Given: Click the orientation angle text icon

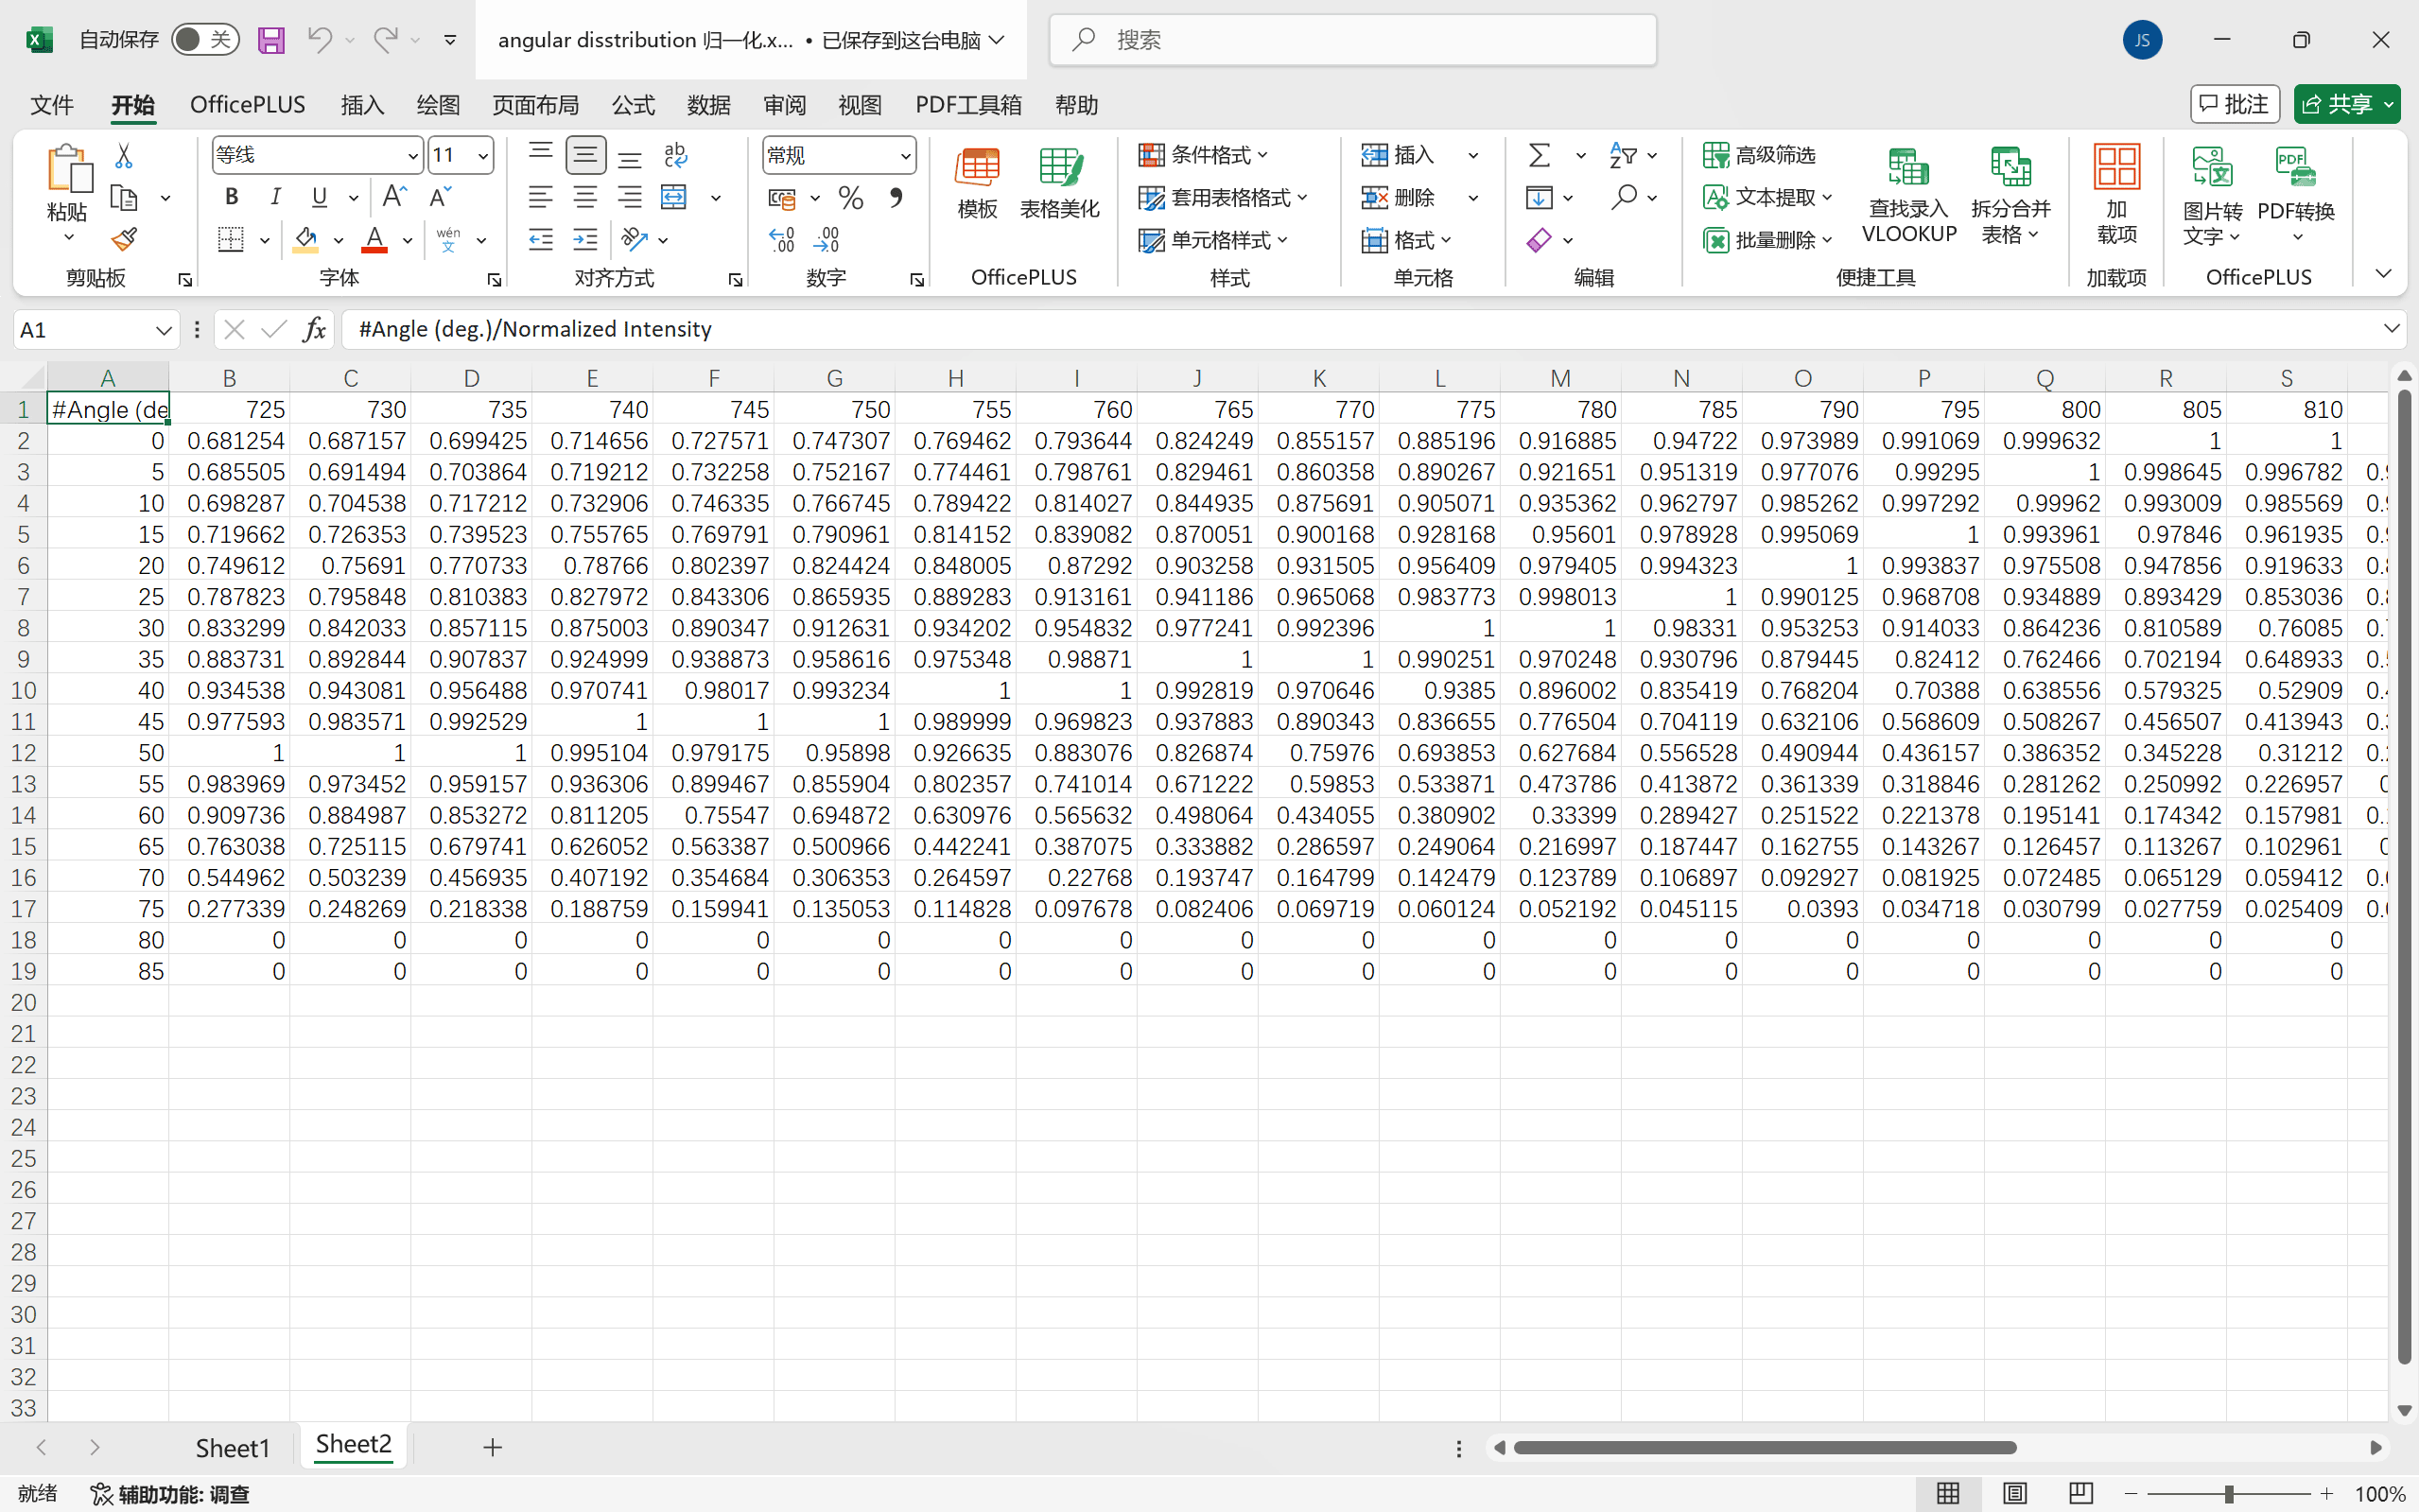Looking at the screenshot, I should point(634,240).
